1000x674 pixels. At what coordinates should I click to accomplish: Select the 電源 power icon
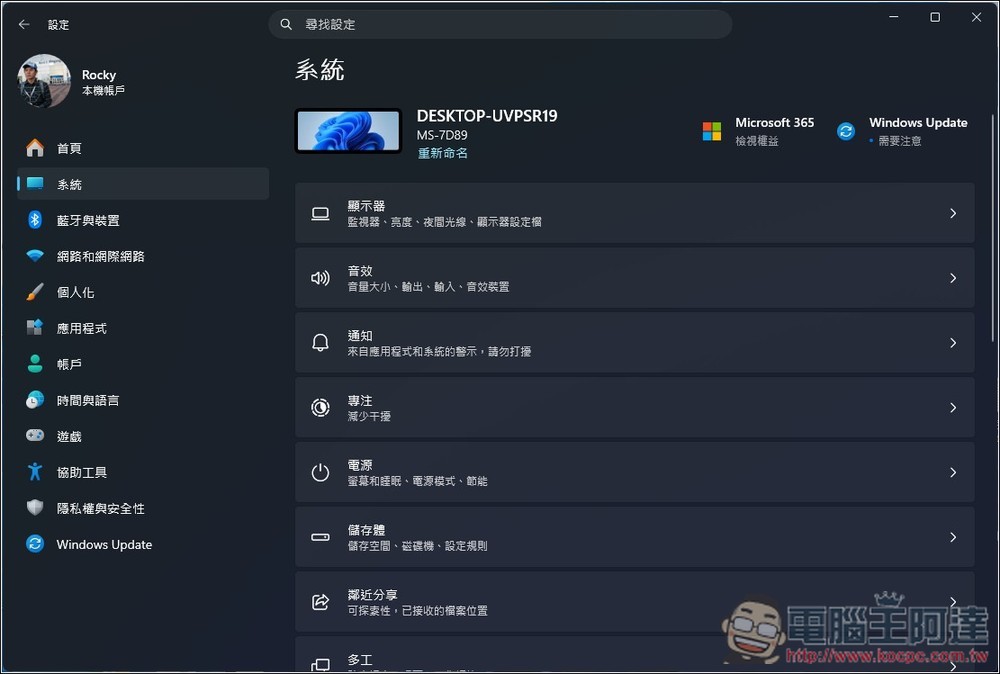tap(320, 472)
